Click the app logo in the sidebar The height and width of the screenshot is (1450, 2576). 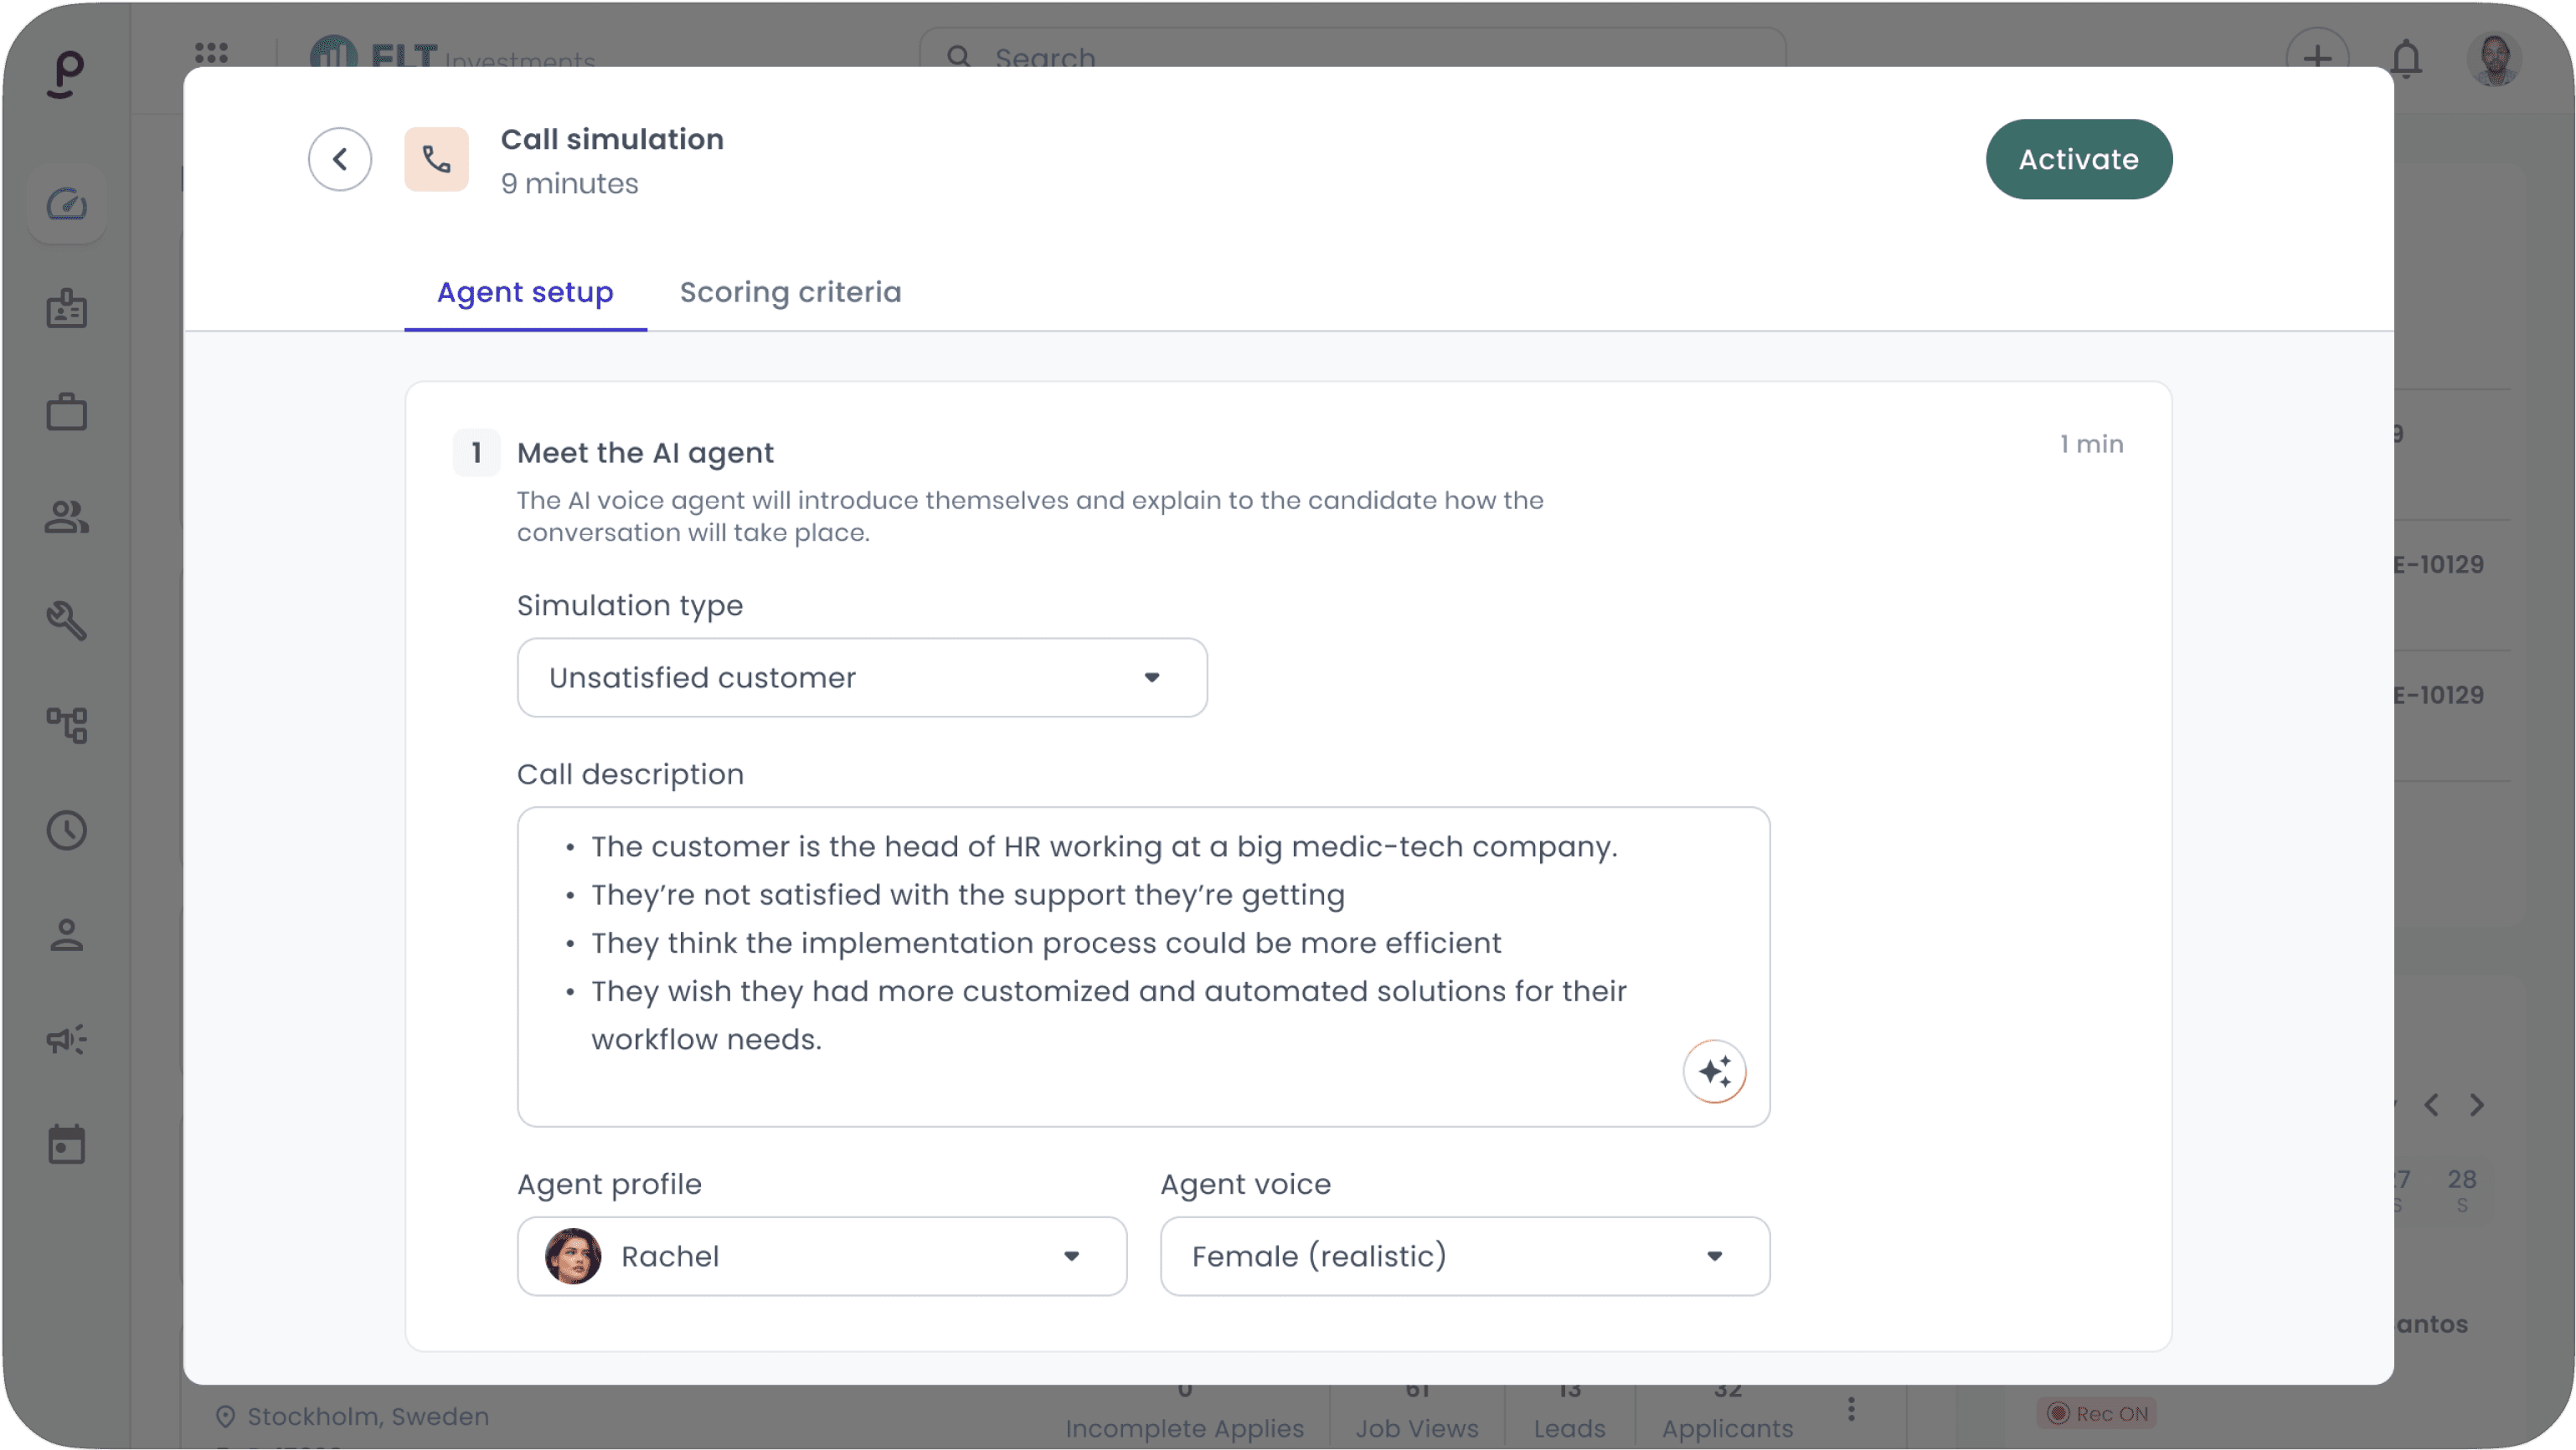point(67,74)
